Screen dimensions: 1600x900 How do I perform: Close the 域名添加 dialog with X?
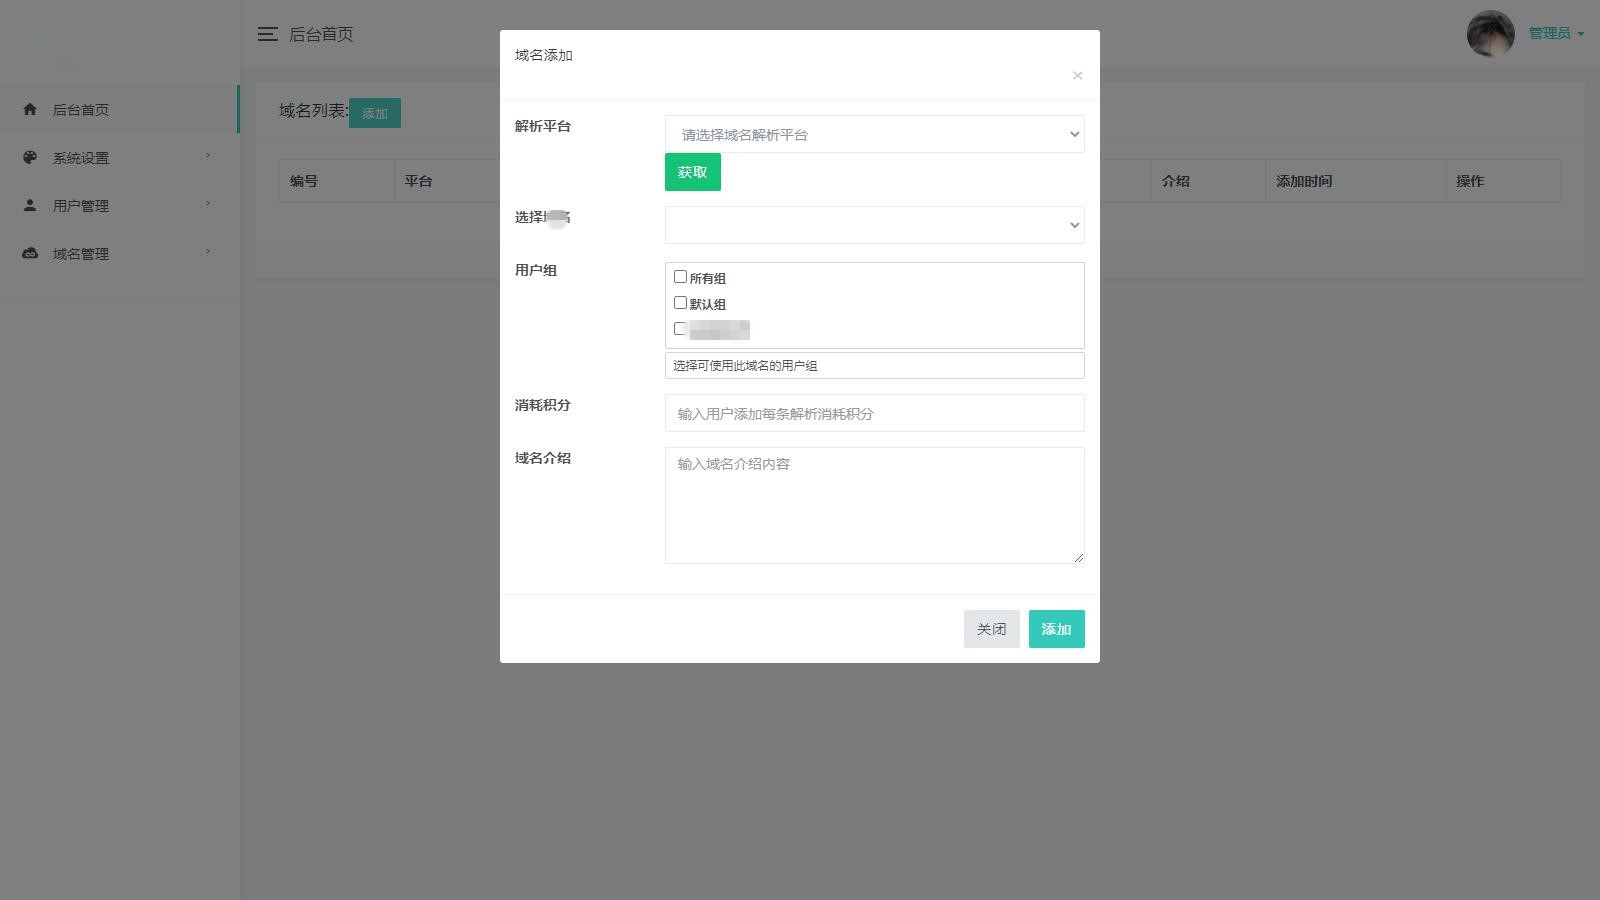click(1077, 76)
